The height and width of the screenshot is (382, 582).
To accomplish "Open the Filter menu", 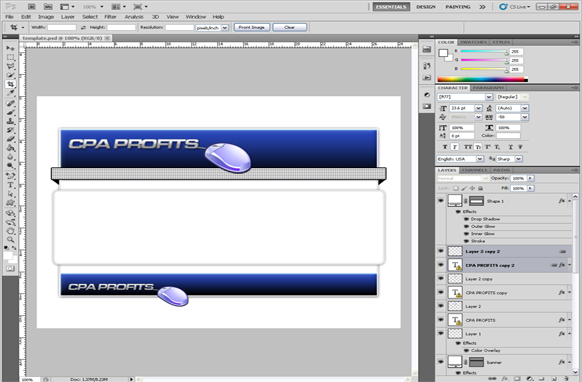I will 110,17.
